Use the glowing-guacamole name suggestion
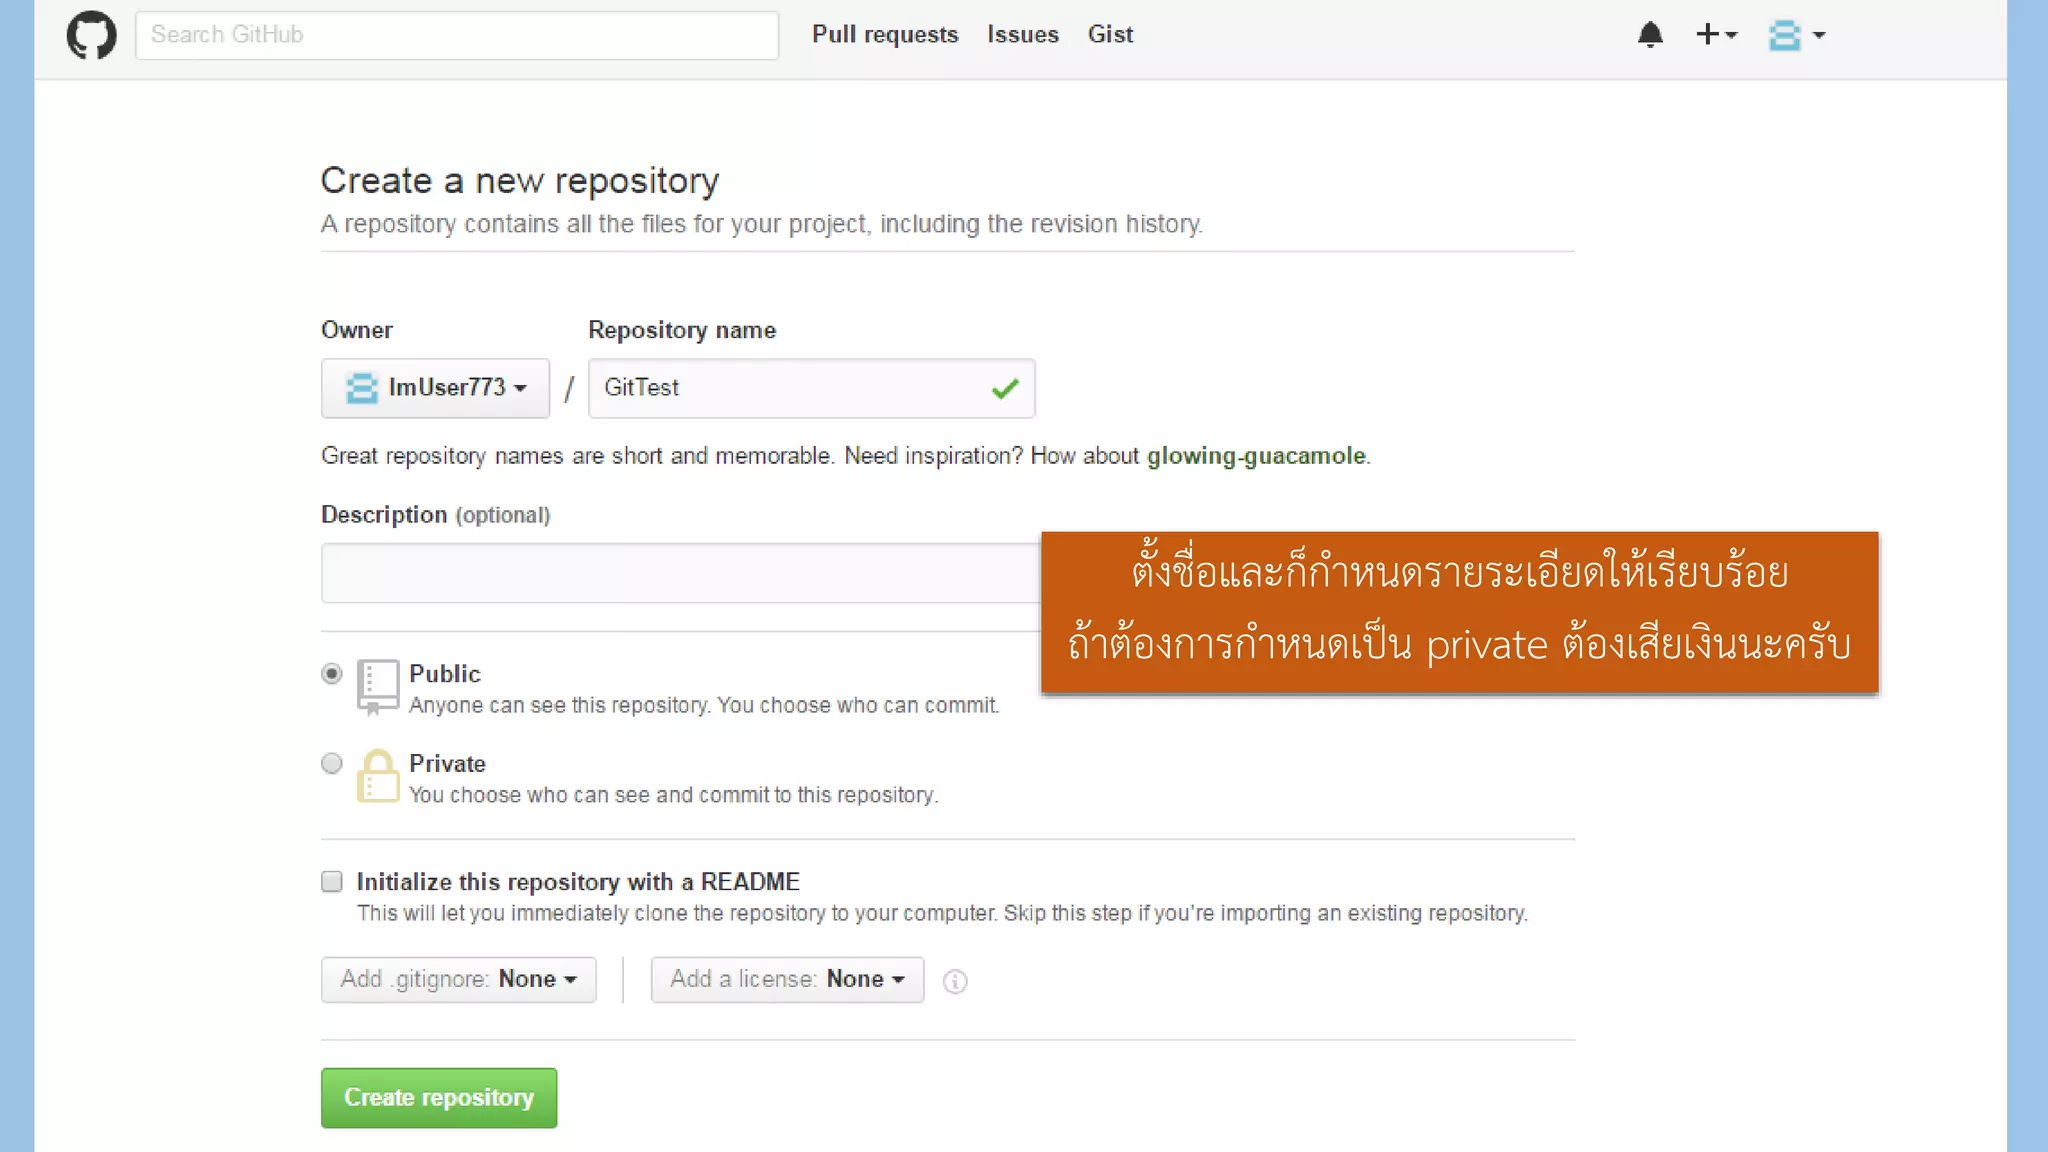 click(x=1255, y=456)
